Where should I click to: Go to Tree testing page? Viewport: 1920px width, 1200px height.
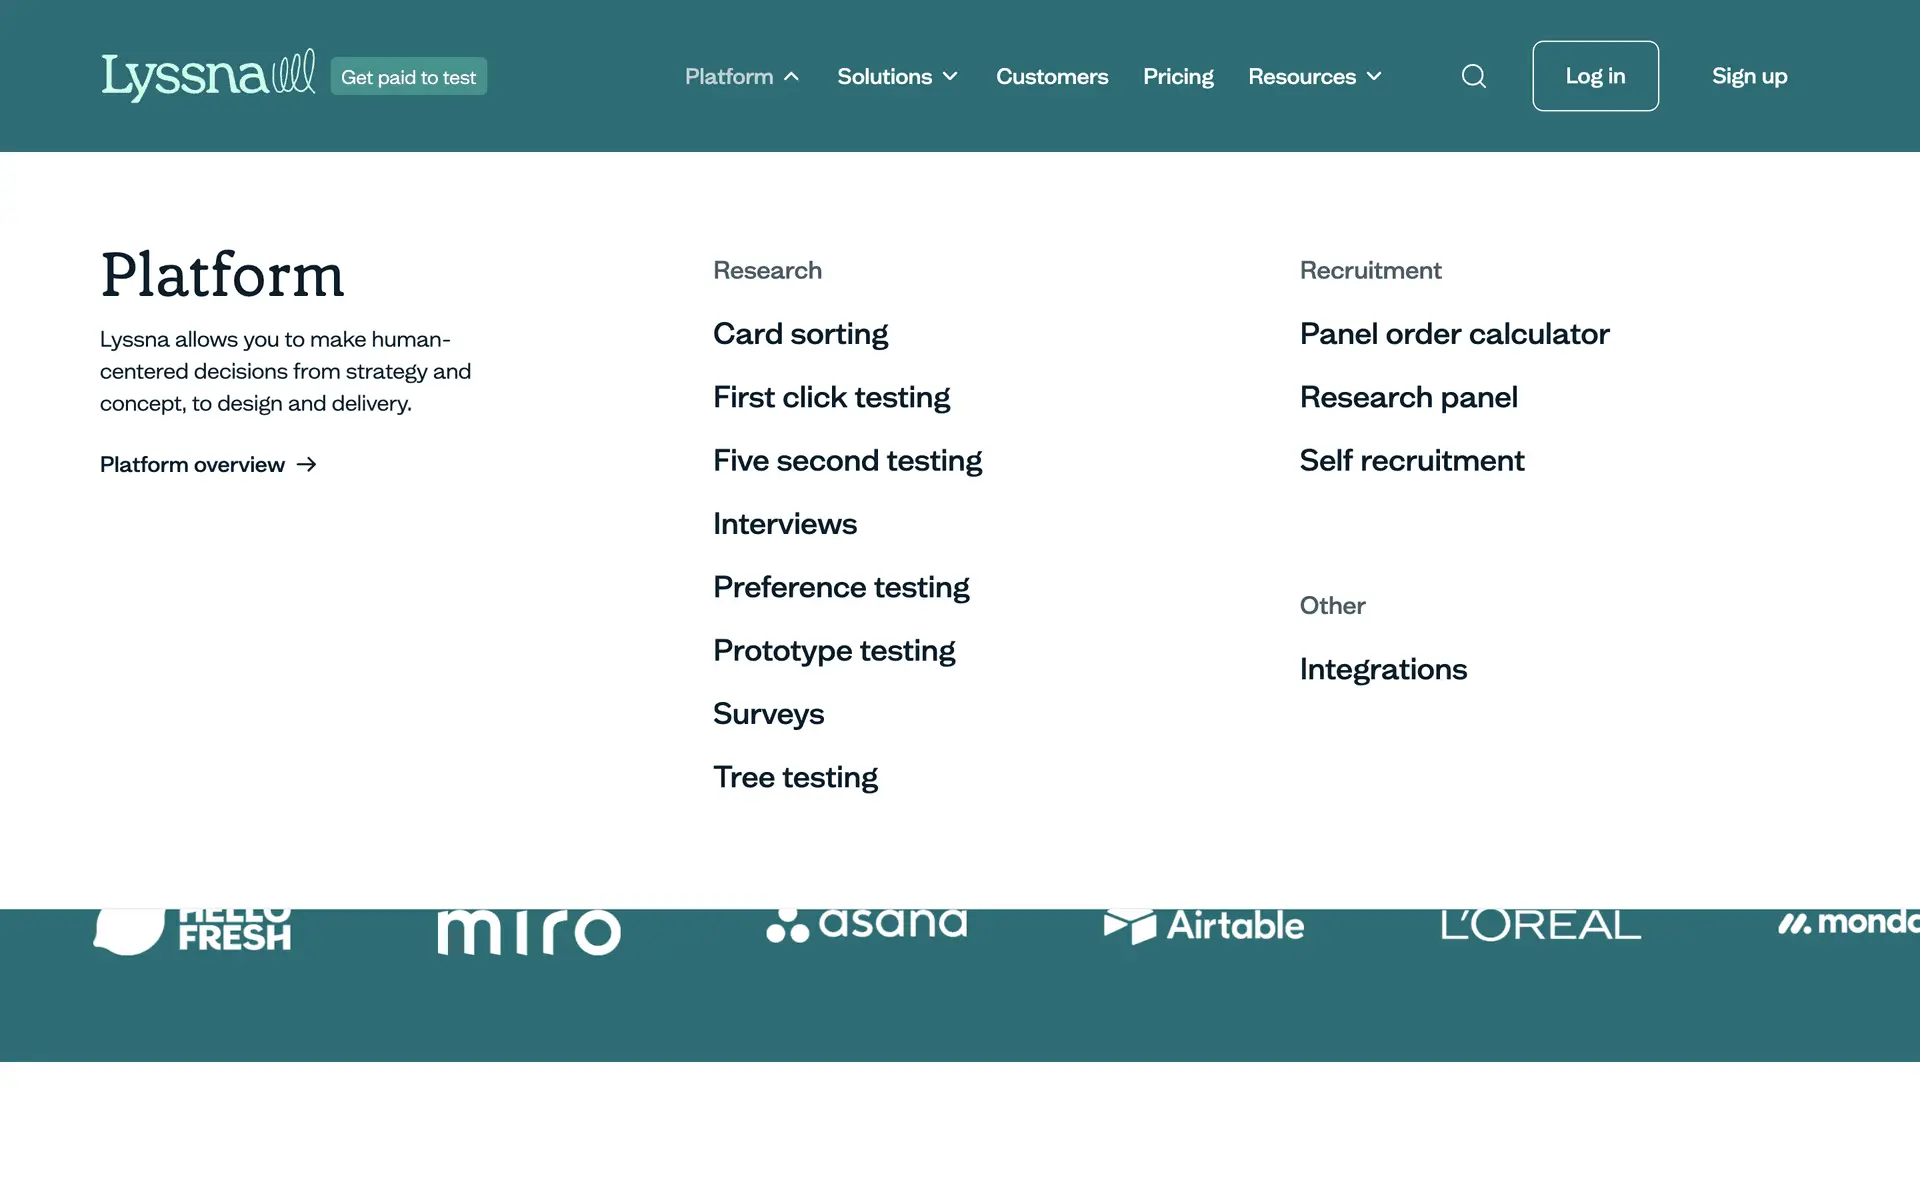click(x=795, y=777)
